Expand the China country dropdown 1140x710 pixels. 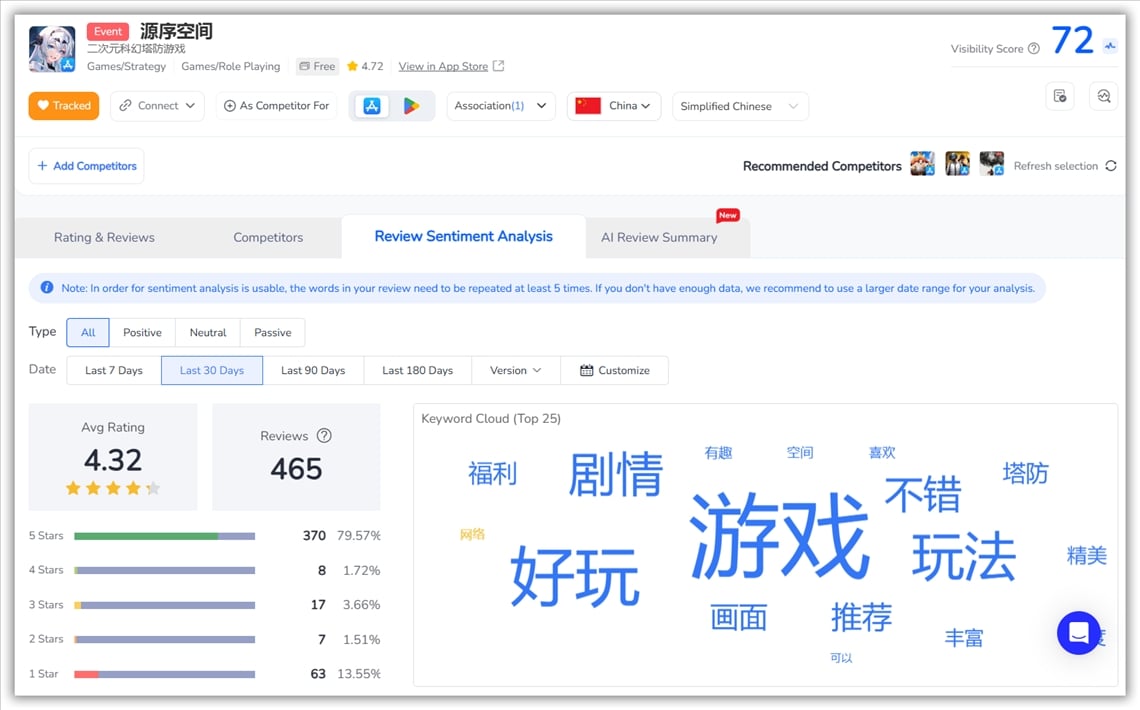613,106
